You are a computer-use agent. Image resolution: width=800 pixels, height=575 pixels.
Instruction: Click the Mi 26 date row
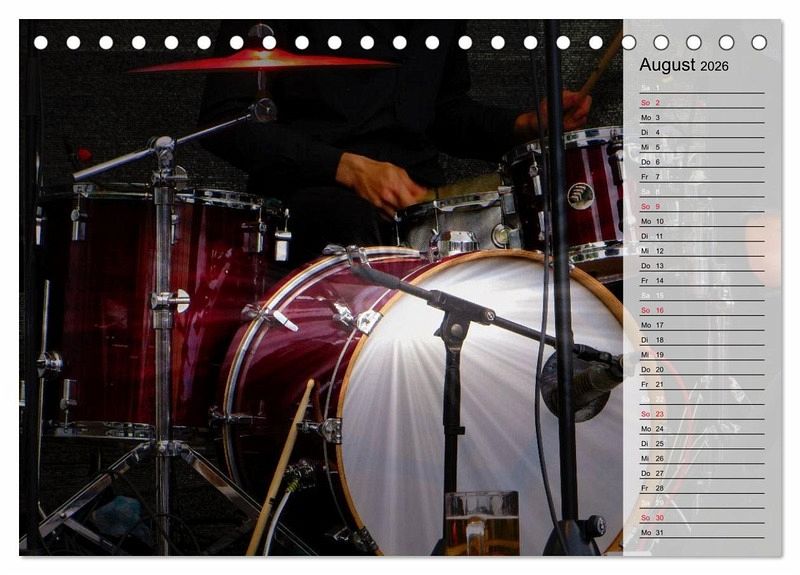coord(700,458)
